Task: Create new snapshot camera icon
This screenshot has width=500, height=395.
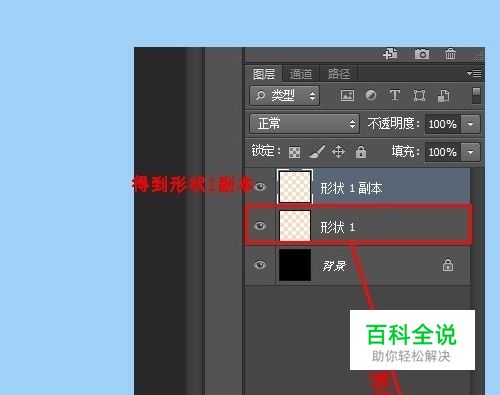Action: coord(422,54)
